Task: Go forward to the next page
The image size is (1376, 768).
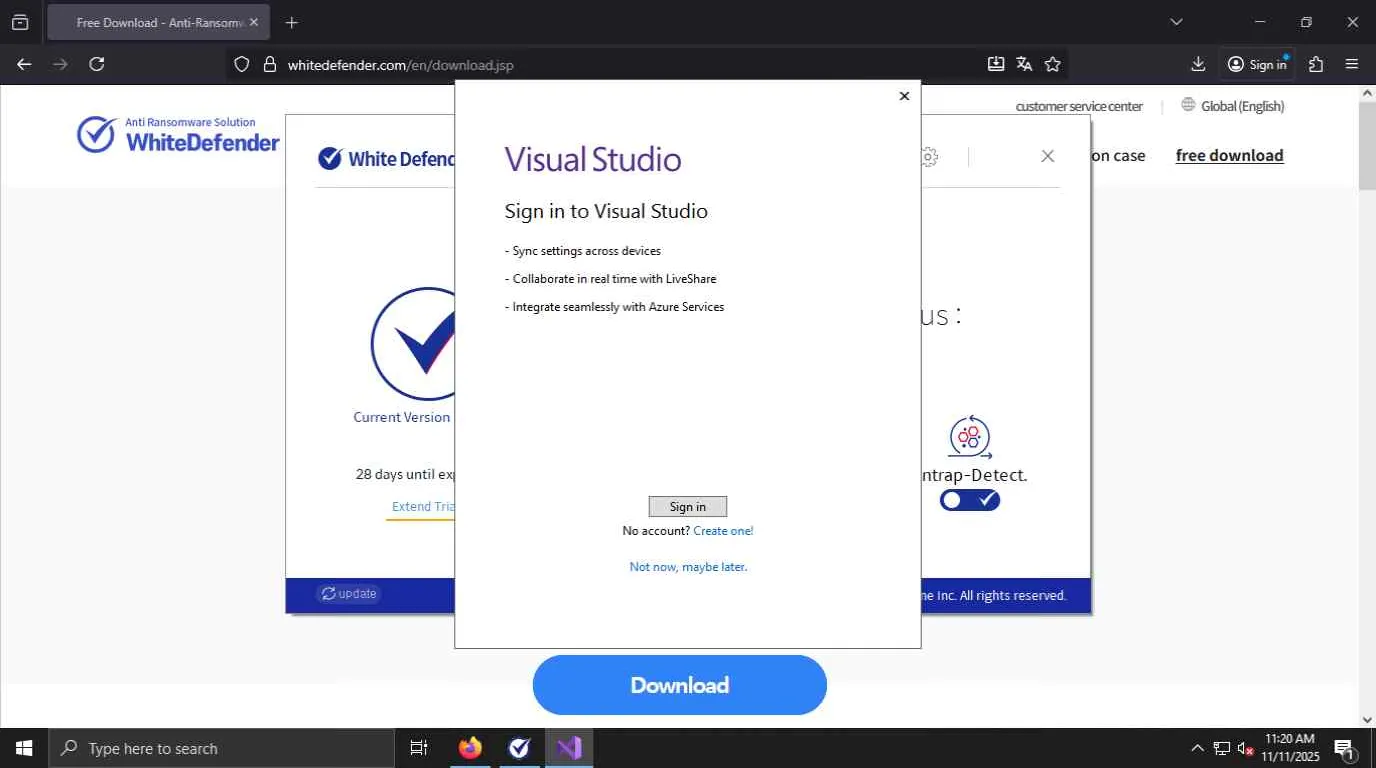Action: 60,64
